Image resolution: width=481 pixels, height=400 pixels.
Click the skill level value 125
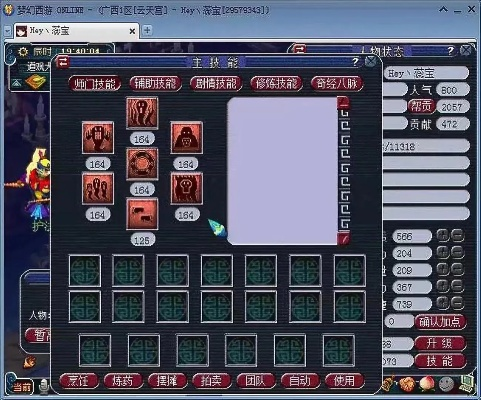(142, 240)
